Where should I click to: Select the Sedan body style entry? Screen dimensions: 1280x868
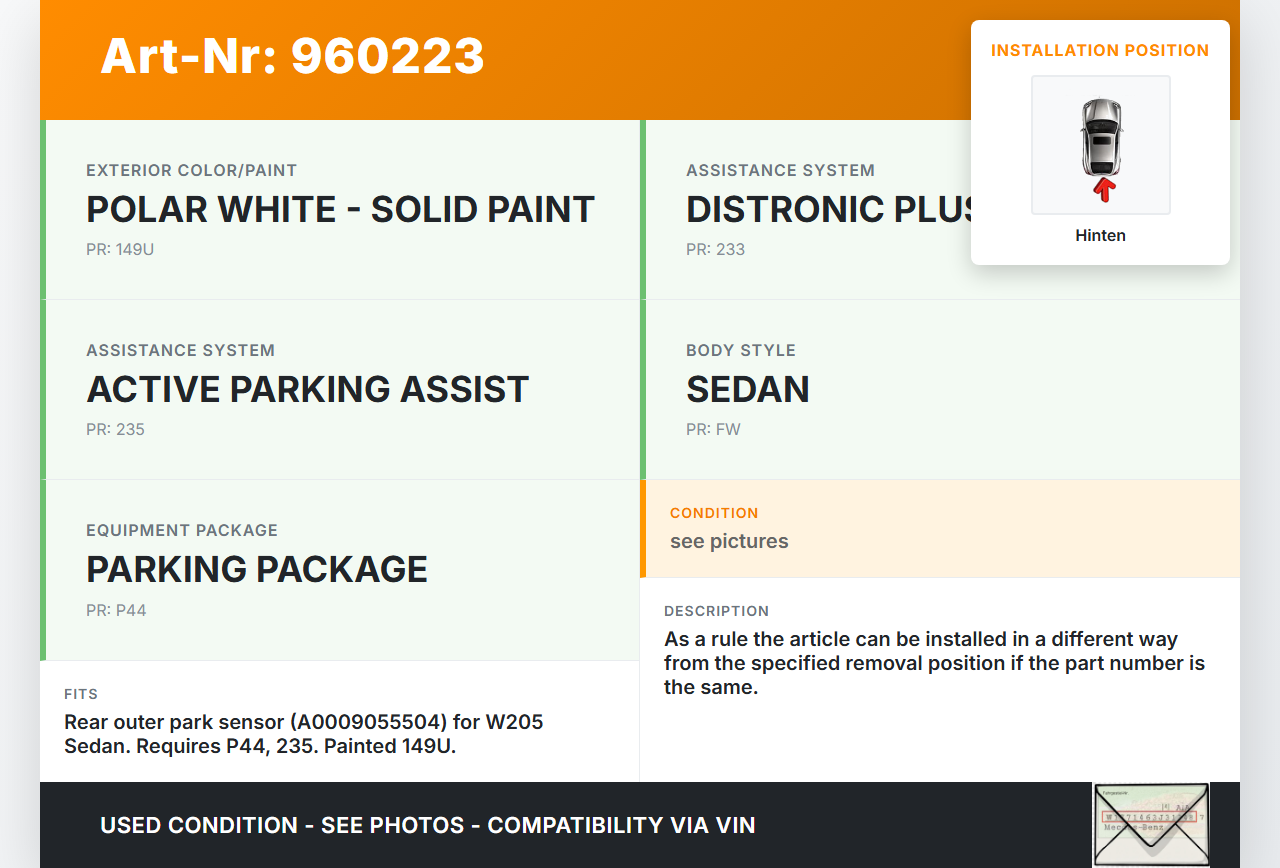pyautogui.click(x=747, y=389)
